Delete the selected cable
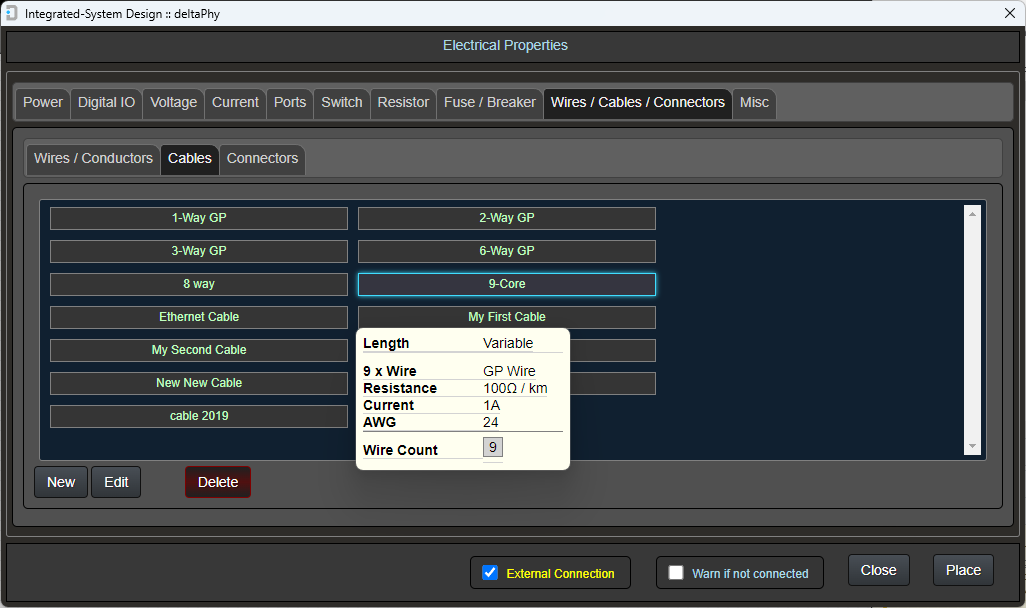The width and height of the screenshot is (1026, 608). pyautogui.click(x=218, y=482)
